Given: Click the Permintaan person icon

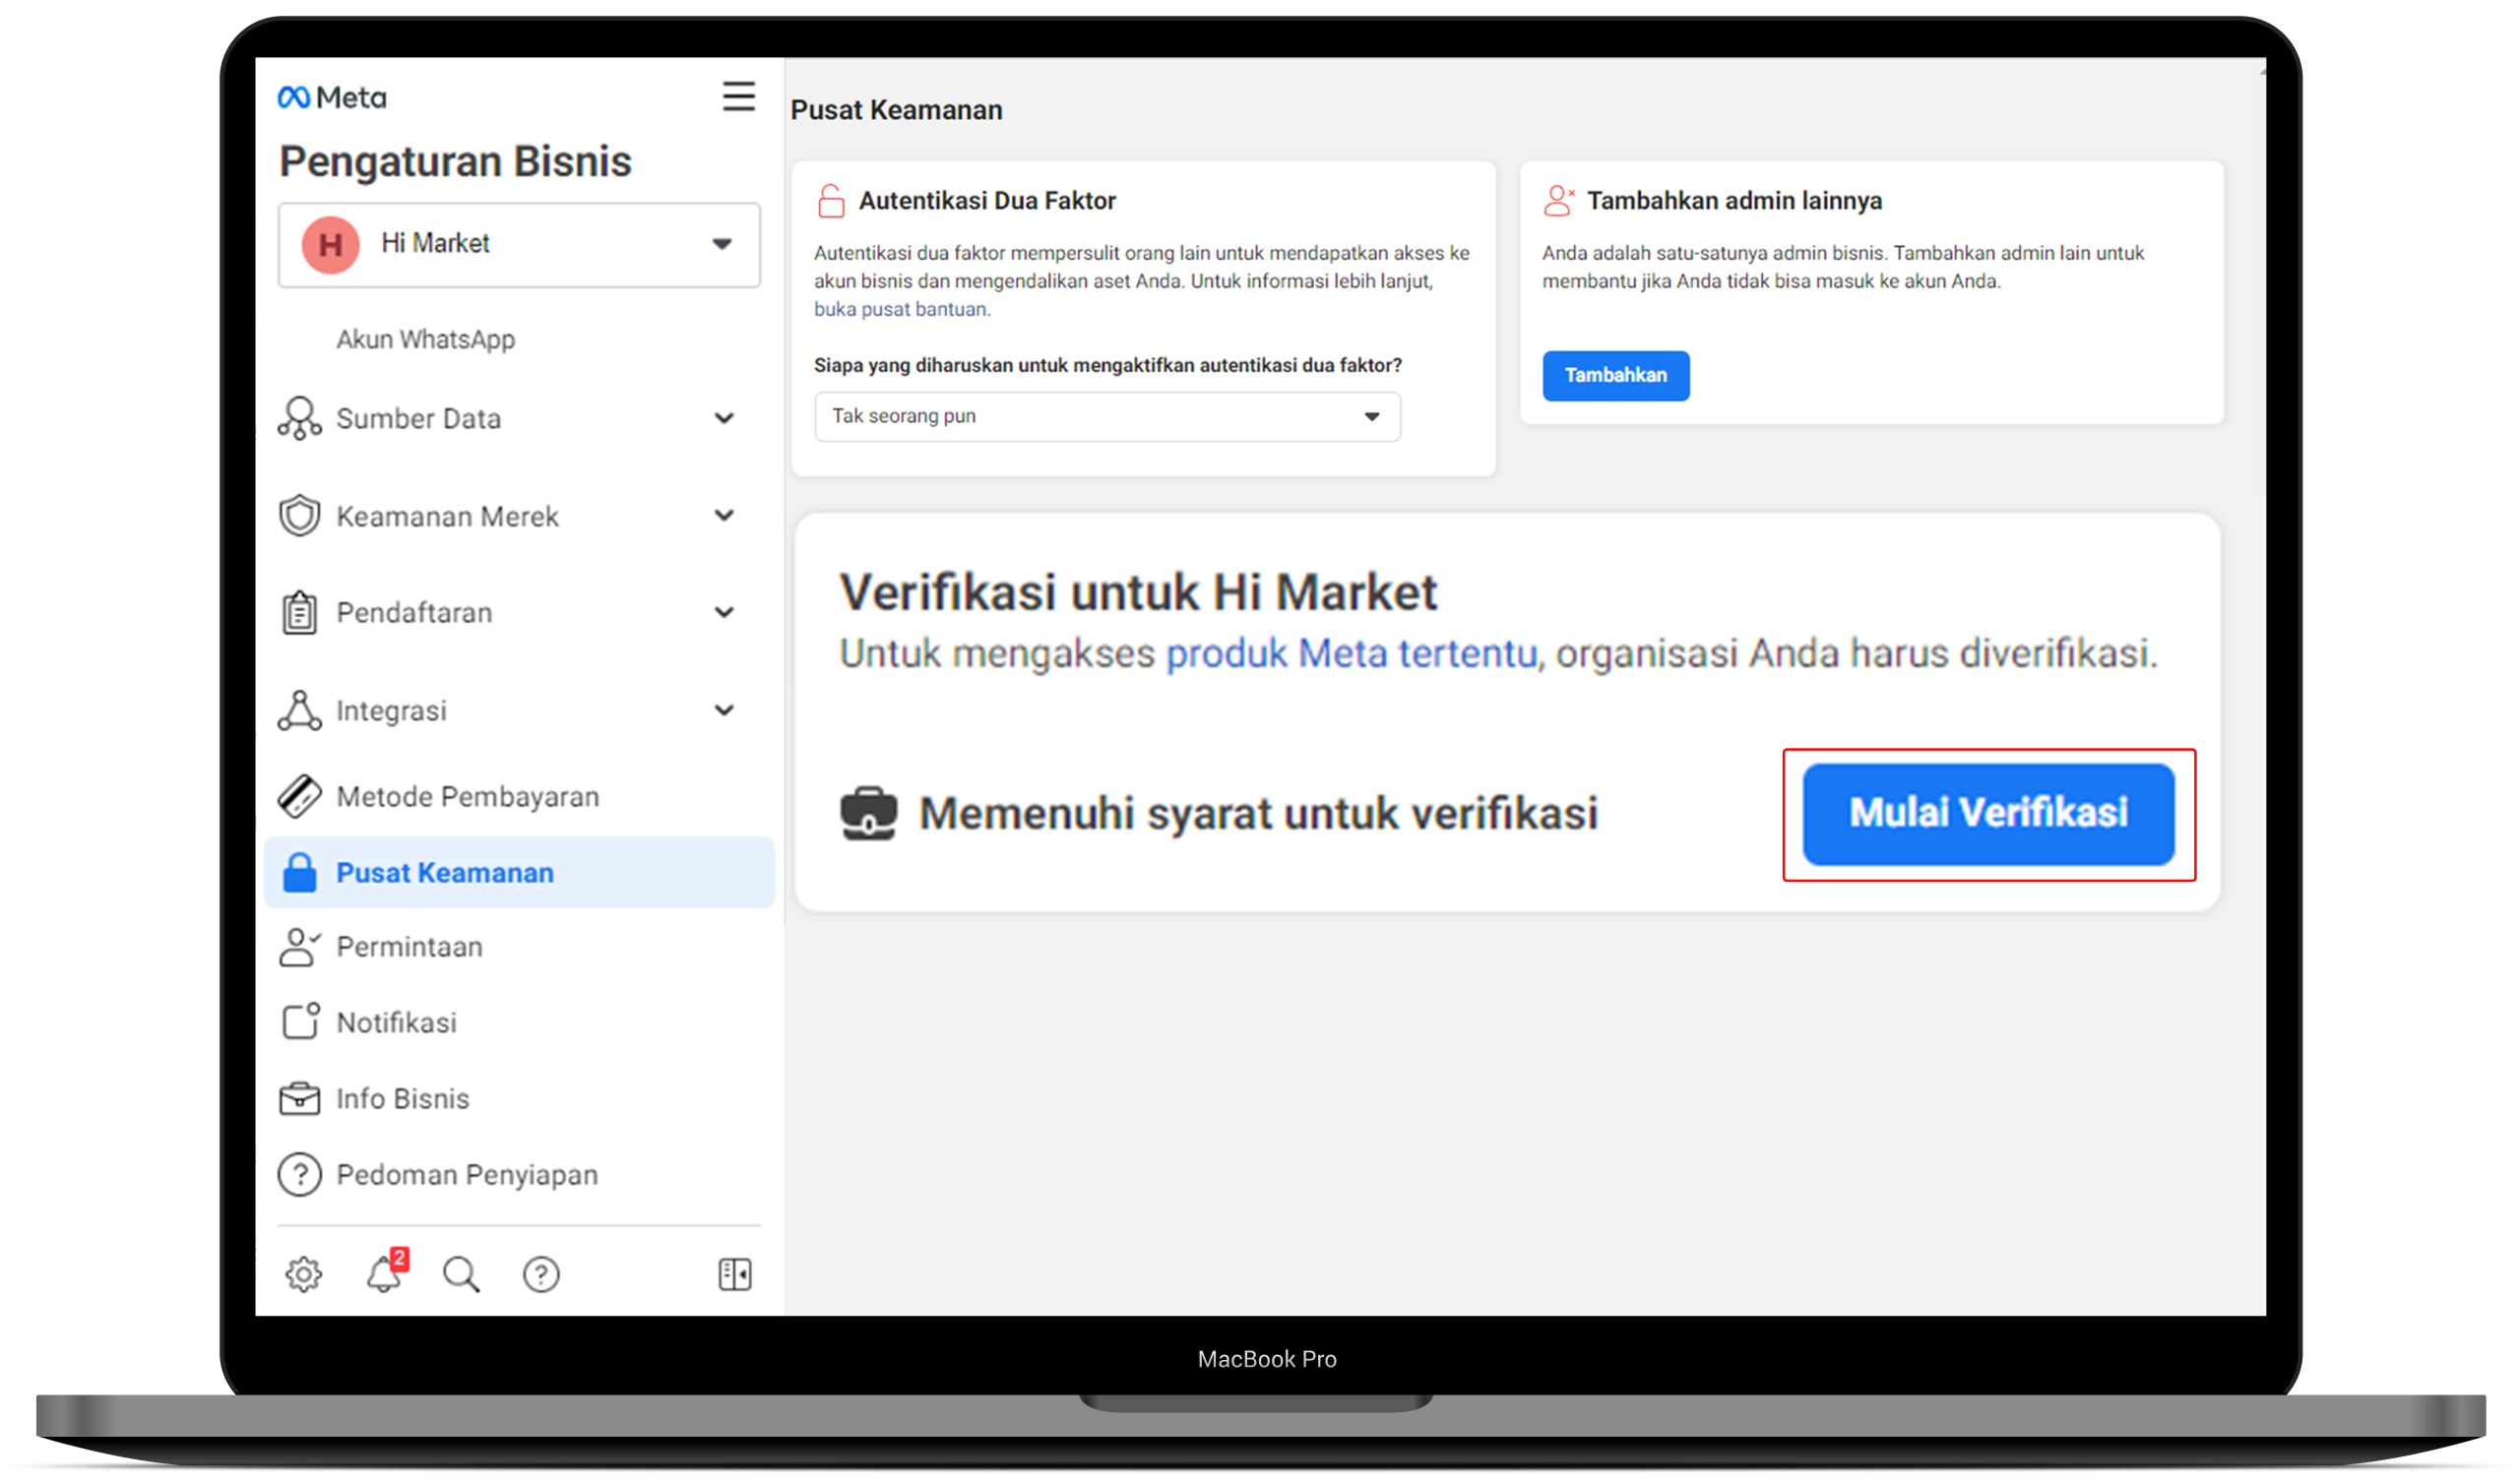Looking at the screenshot, I should (x=300, y=946).
